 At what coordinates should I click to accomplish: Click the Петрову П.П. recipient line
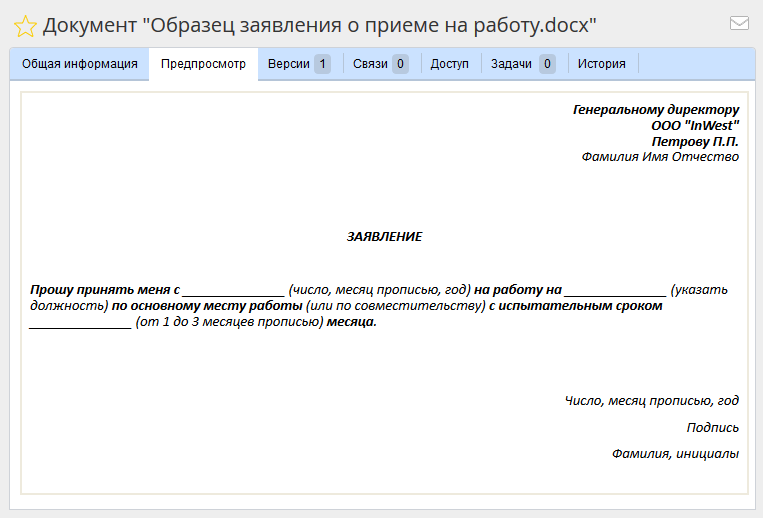click(x=695, y=141)
